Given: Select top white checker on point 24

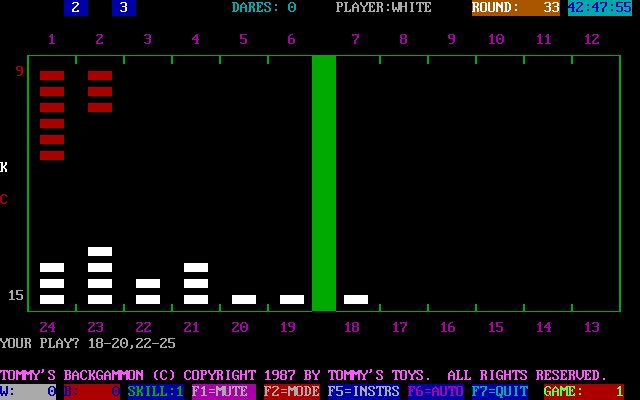Looking at the screenshot, I should (x=52, y=267).
